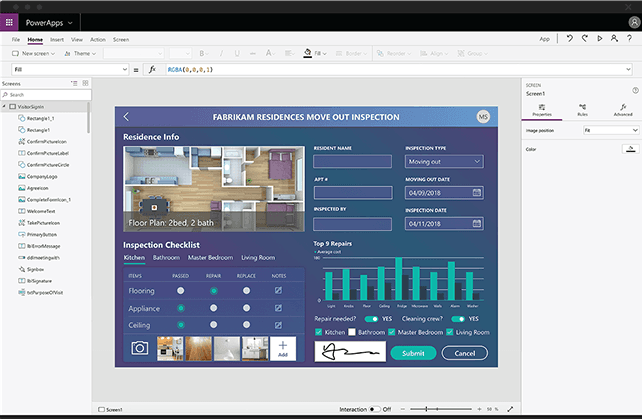Uncheck the Living Room checkbox
The image size is (642, 419).
pyautogui.click(x=450, y=332)
